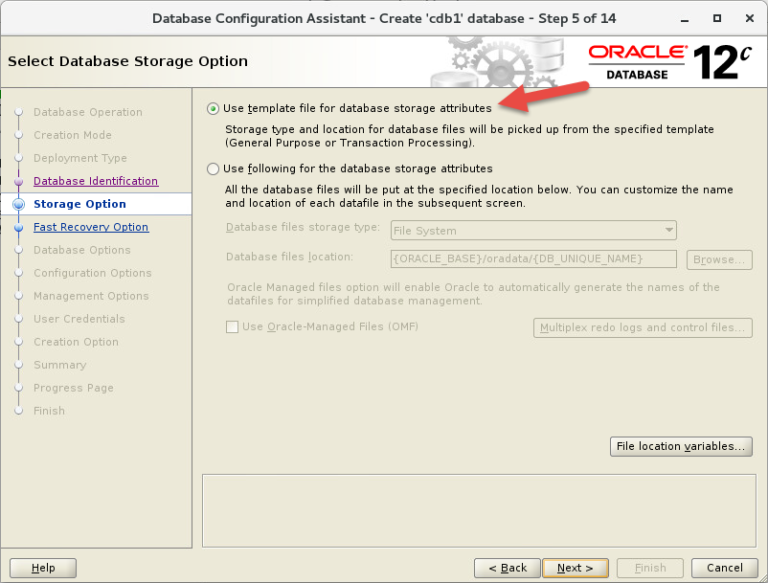Open Database Identification step link
This screenshot has height=583, width=768.
[x=96, y=181]
